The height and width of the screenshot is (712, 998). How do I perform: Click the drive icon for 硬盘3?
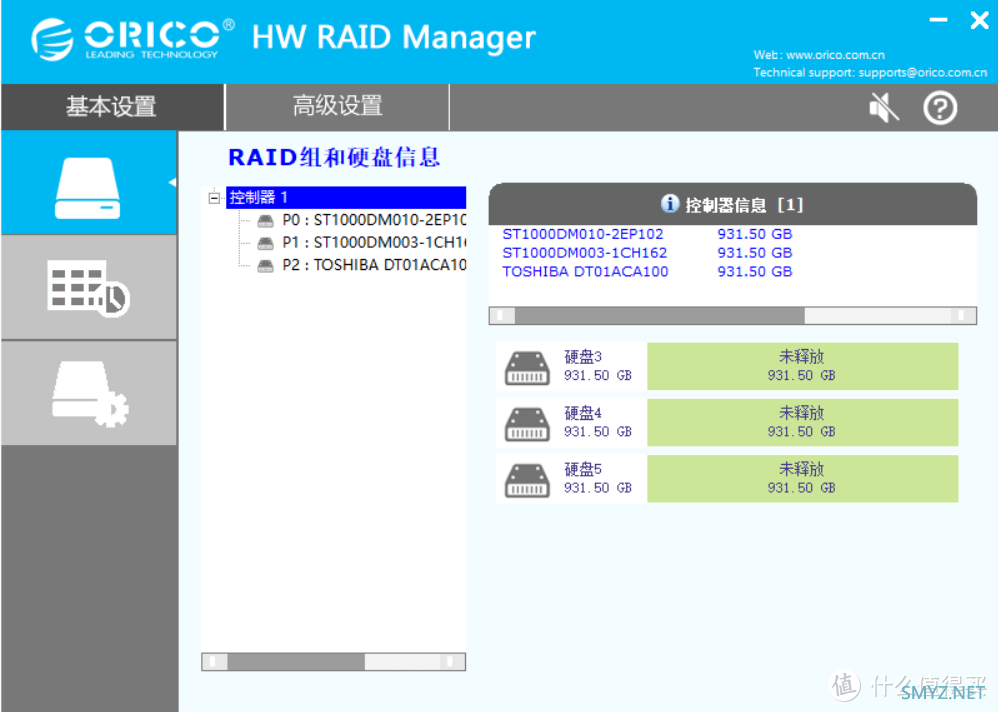[x=527, y=368]
